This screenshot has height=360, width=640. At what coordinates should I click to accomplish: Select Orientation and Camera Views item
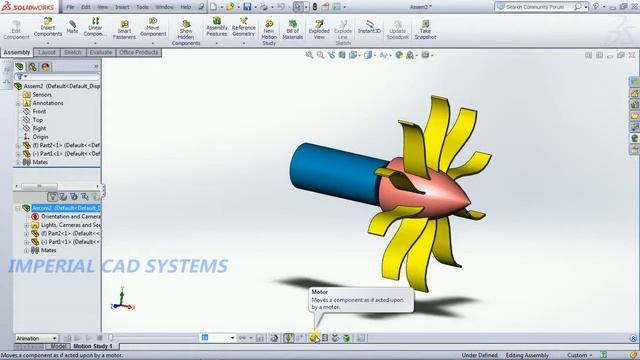[x=70, y=216]
